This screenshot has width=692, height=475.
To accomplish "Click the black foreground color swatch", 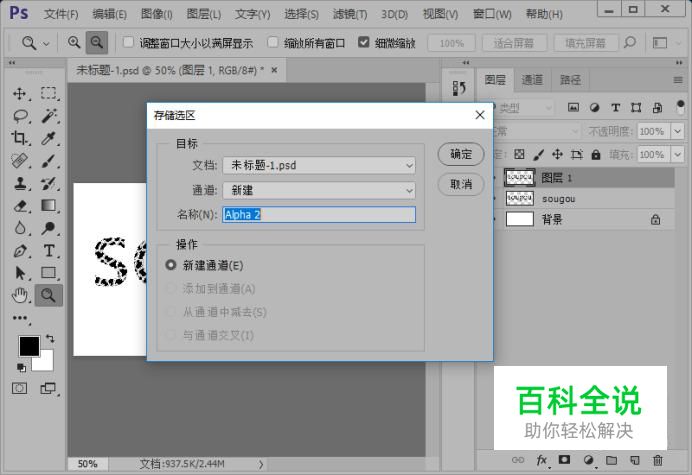I will point(29,346).
